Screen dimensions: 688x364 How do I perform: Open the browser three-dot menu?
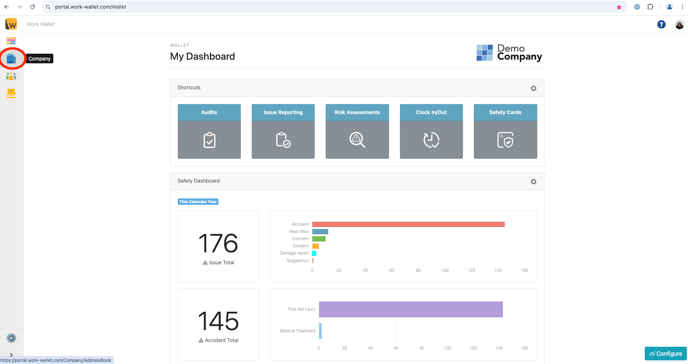682,7
